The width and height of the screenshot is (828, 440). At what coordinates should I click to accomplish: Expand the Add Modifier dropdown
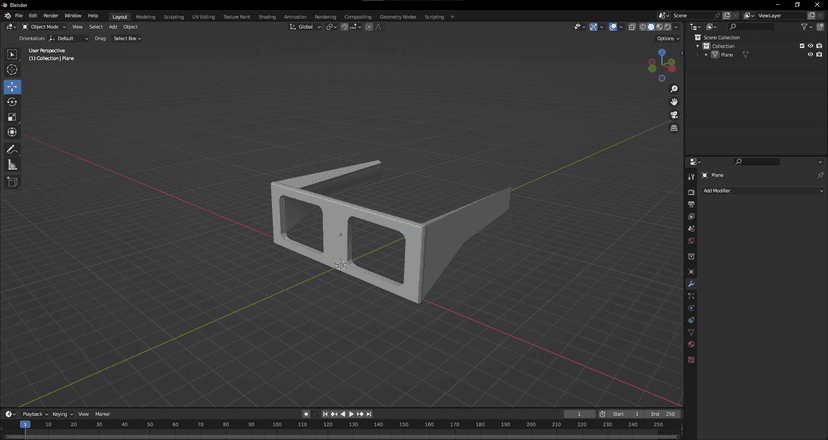coord(763,191)
